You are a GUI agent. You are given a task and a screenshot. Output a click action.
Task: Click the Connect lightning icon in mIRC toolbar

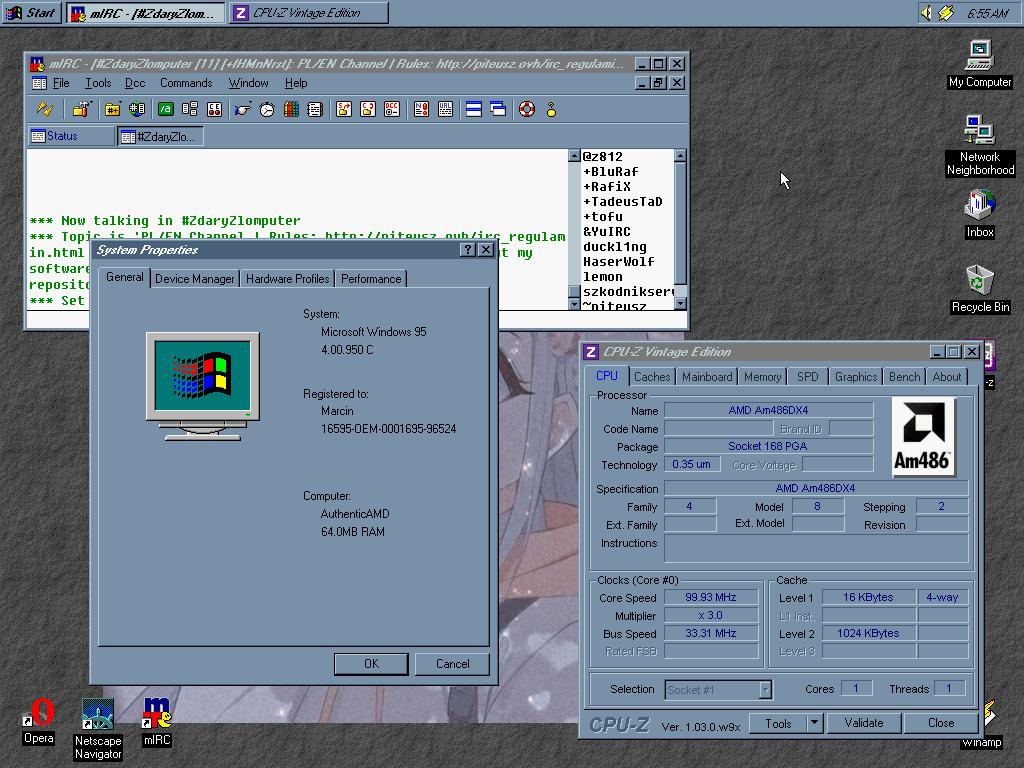click(x=44, y=109)
